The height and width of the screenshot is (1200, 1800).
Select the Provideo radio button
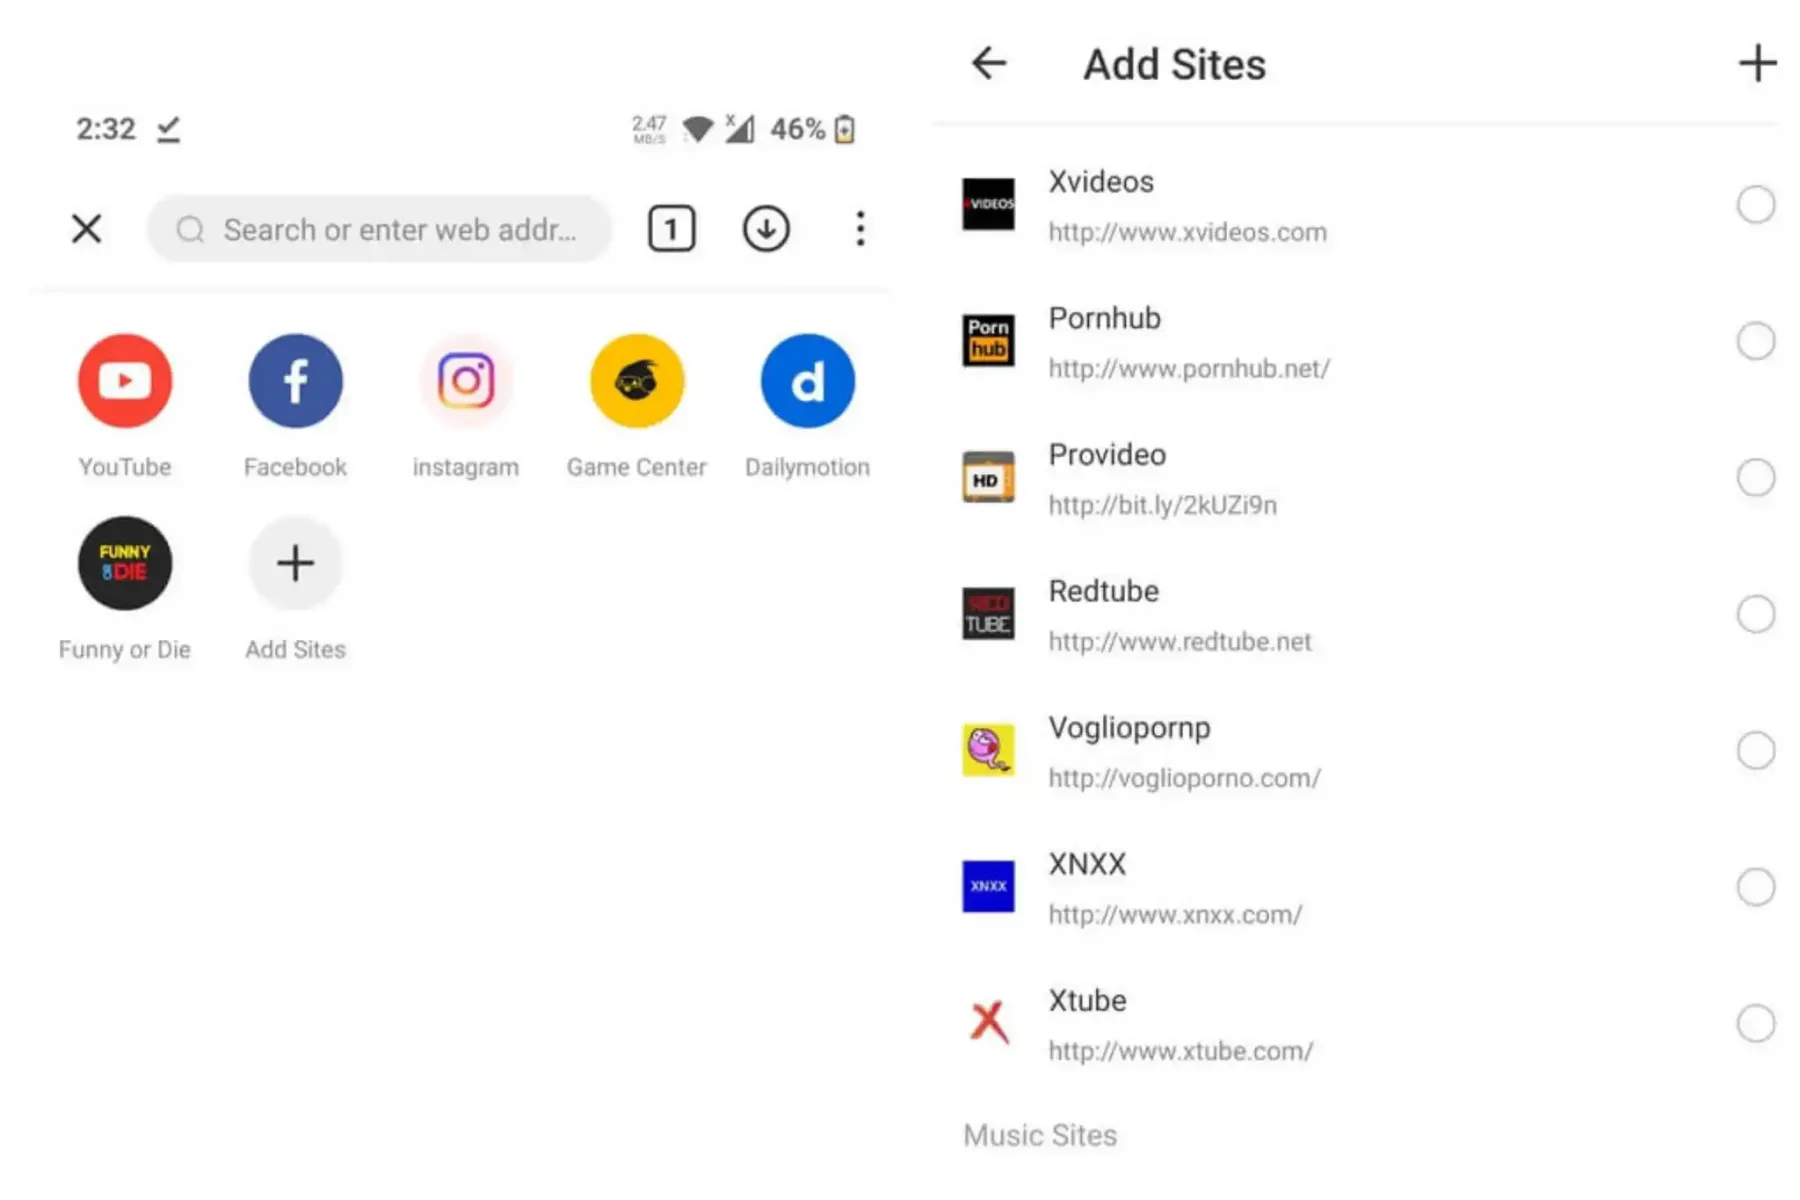point(1755,478)
